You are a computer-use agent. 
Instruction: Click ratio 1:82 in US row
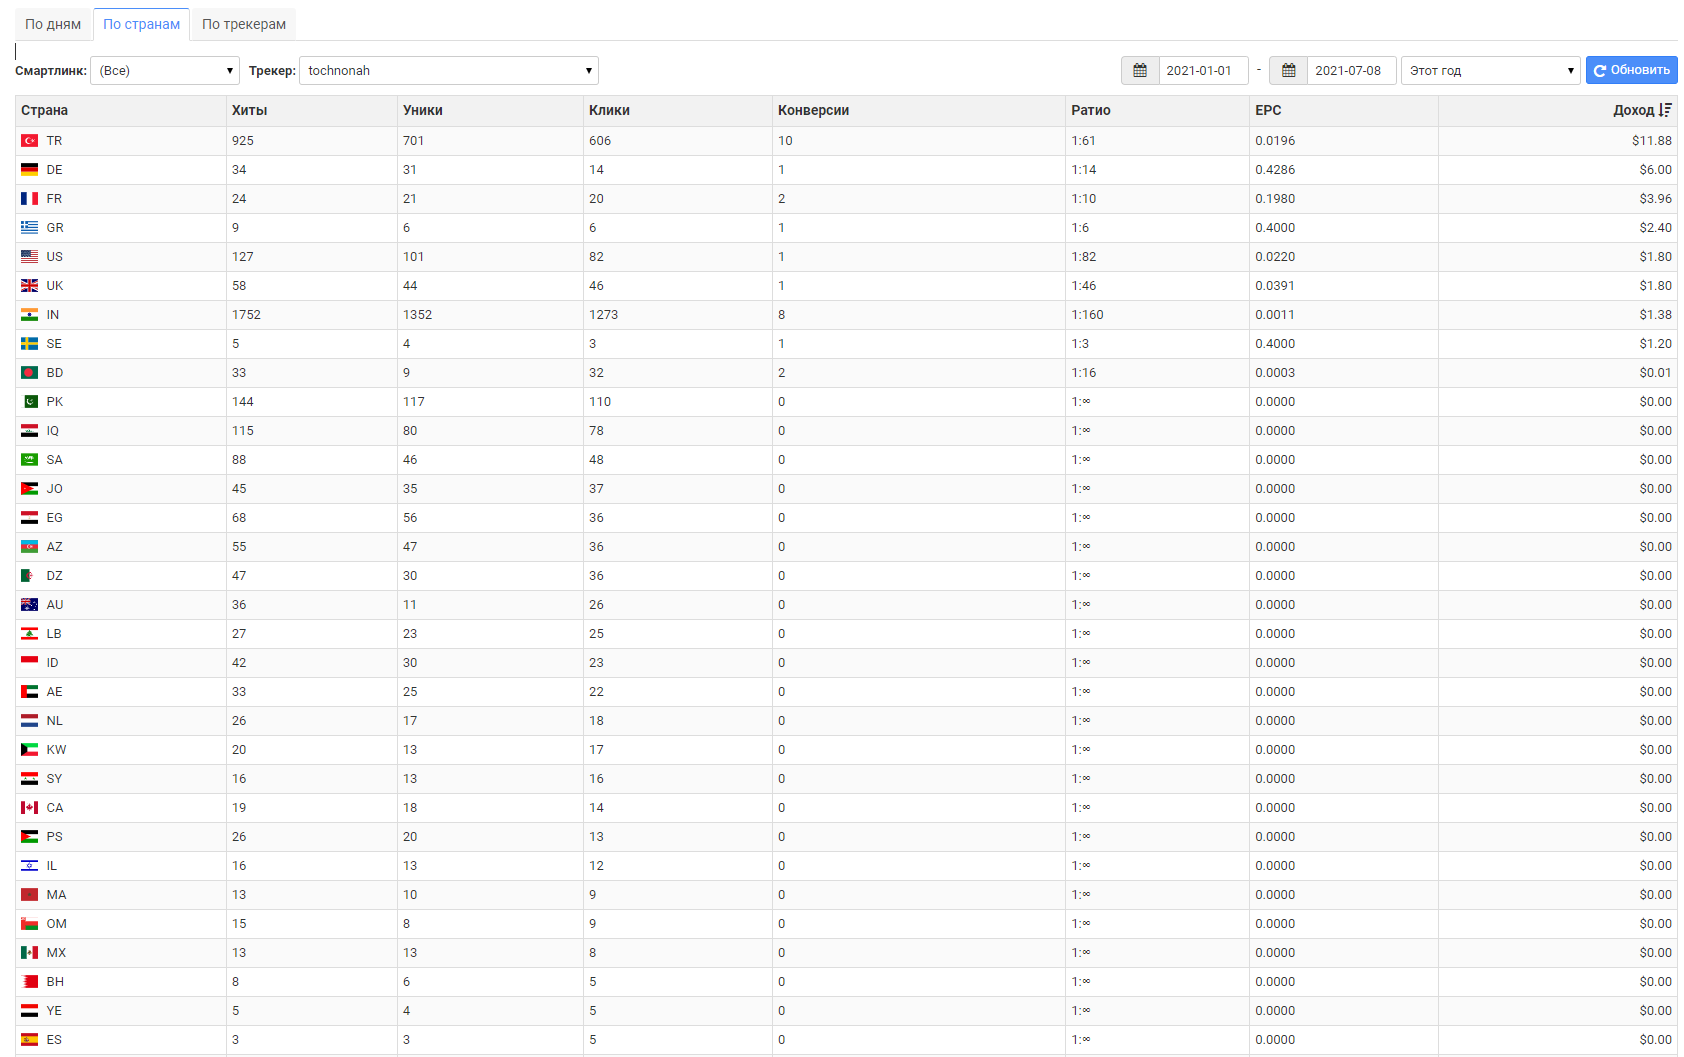[x=1084, y=257]
